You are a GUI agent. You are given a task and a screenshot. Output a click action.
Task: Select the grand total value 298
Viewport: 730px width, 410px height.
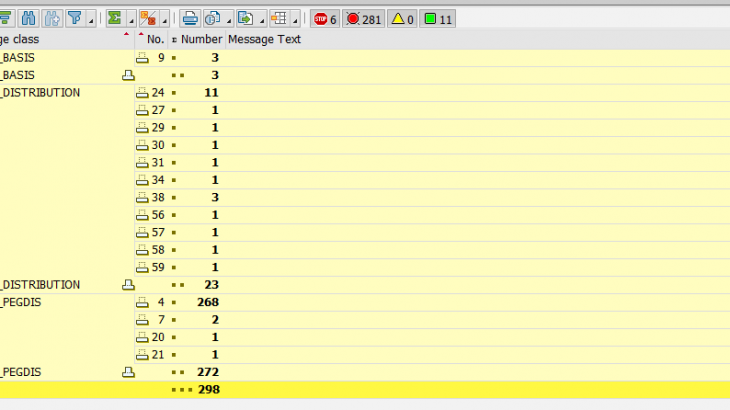pos(209,390)
